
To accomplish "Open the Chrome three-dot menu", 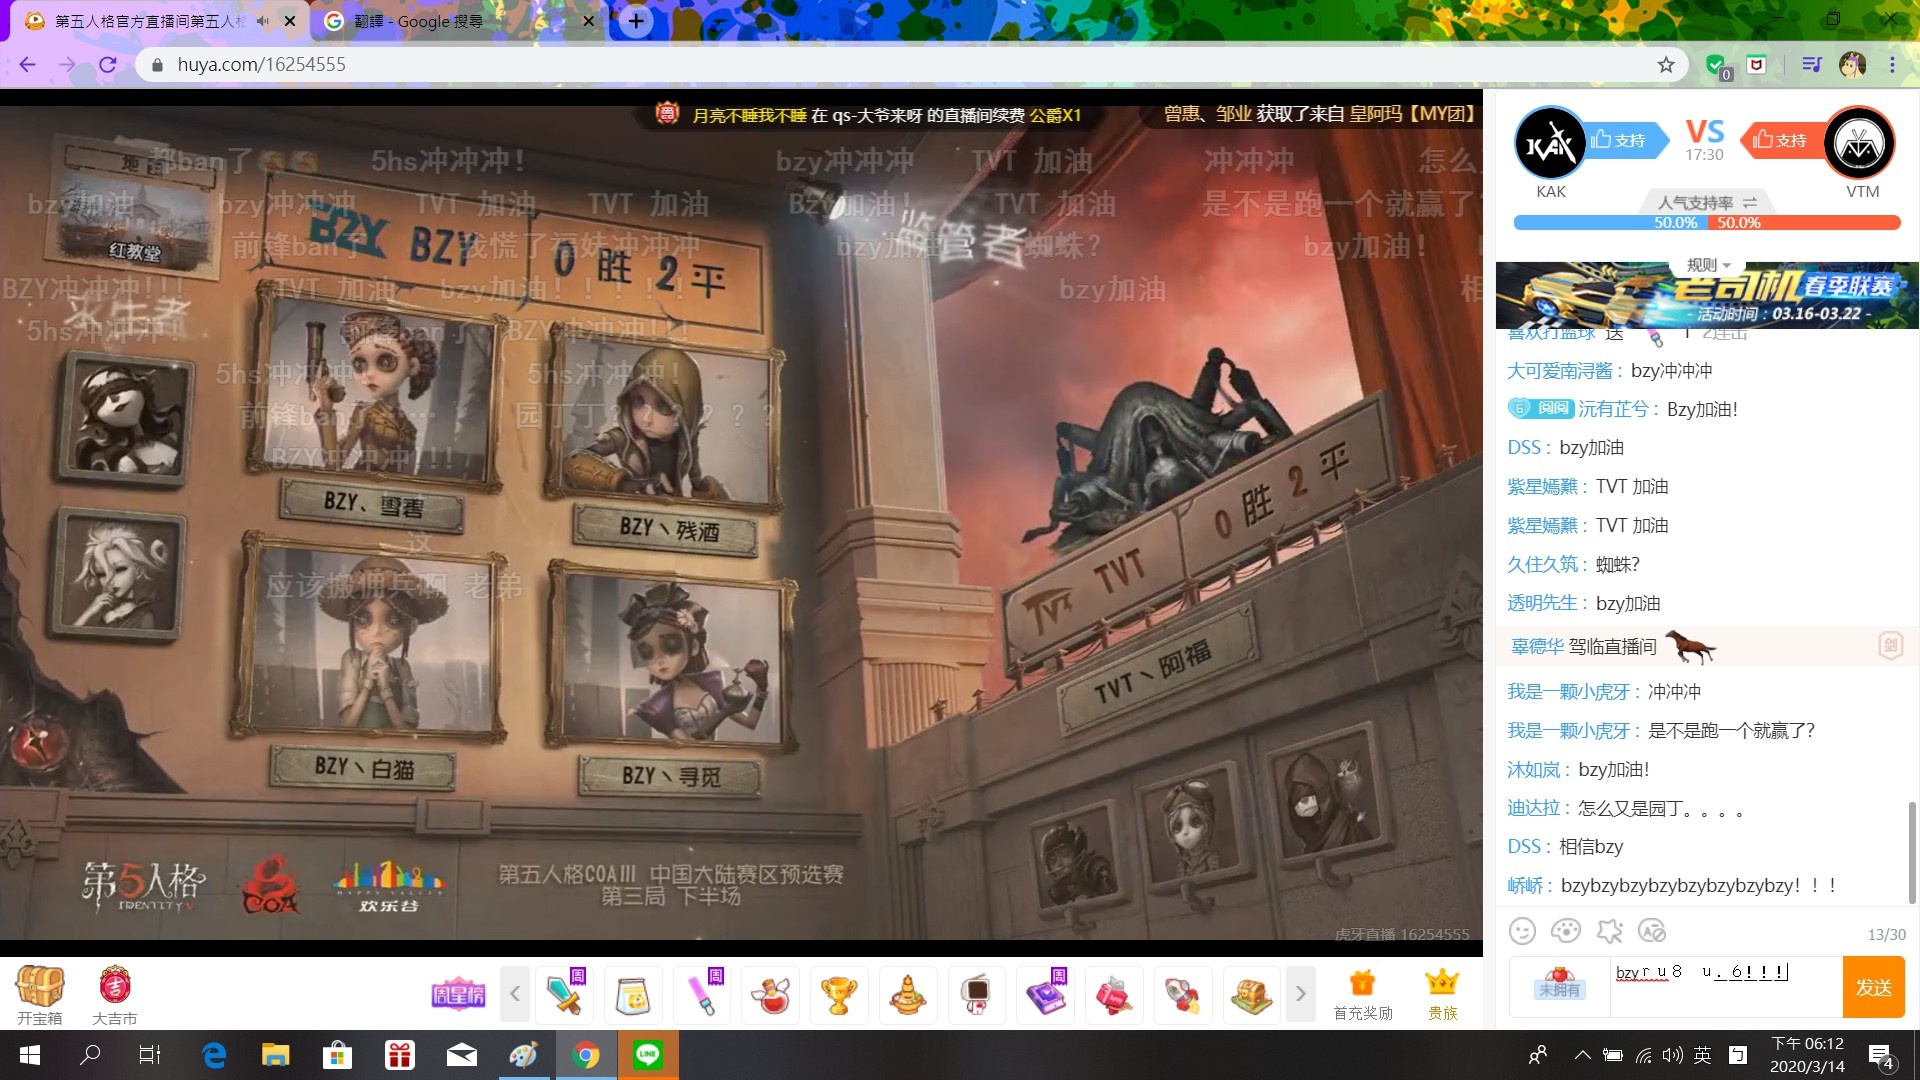I will click(1892, 65).
